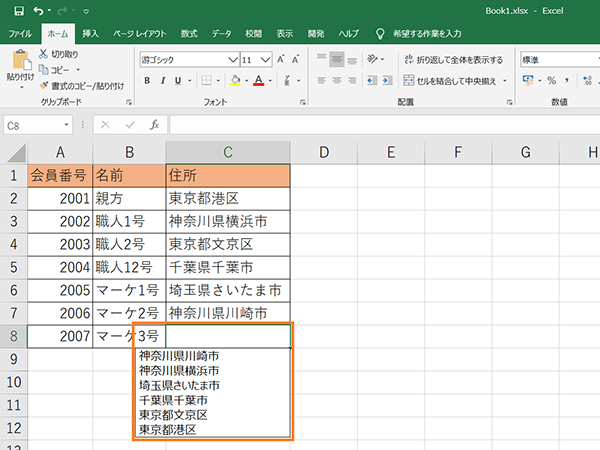Screen dimensions: 600x450
Task: Switch to the データ (Data) tab
Action: (x=221, y=33)
